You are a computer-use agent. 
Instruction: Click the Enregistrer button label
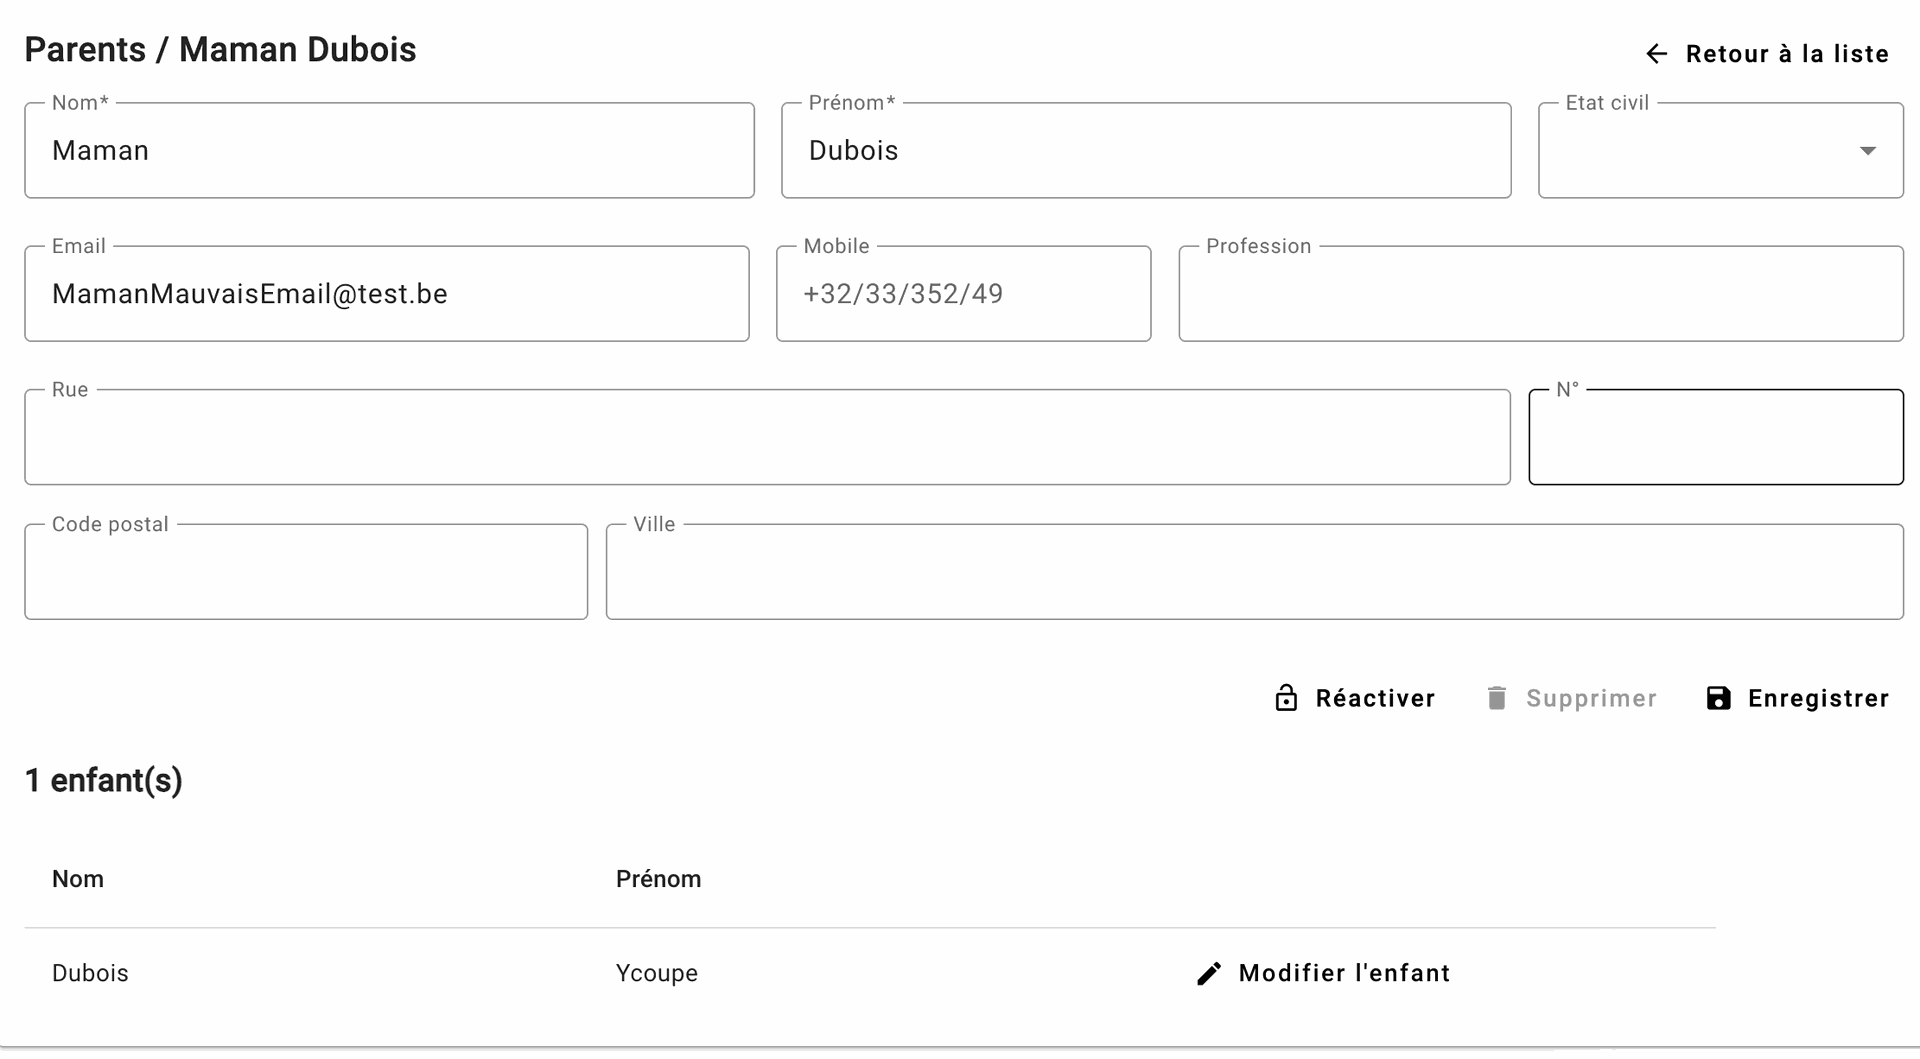[x=1818, y=698]
